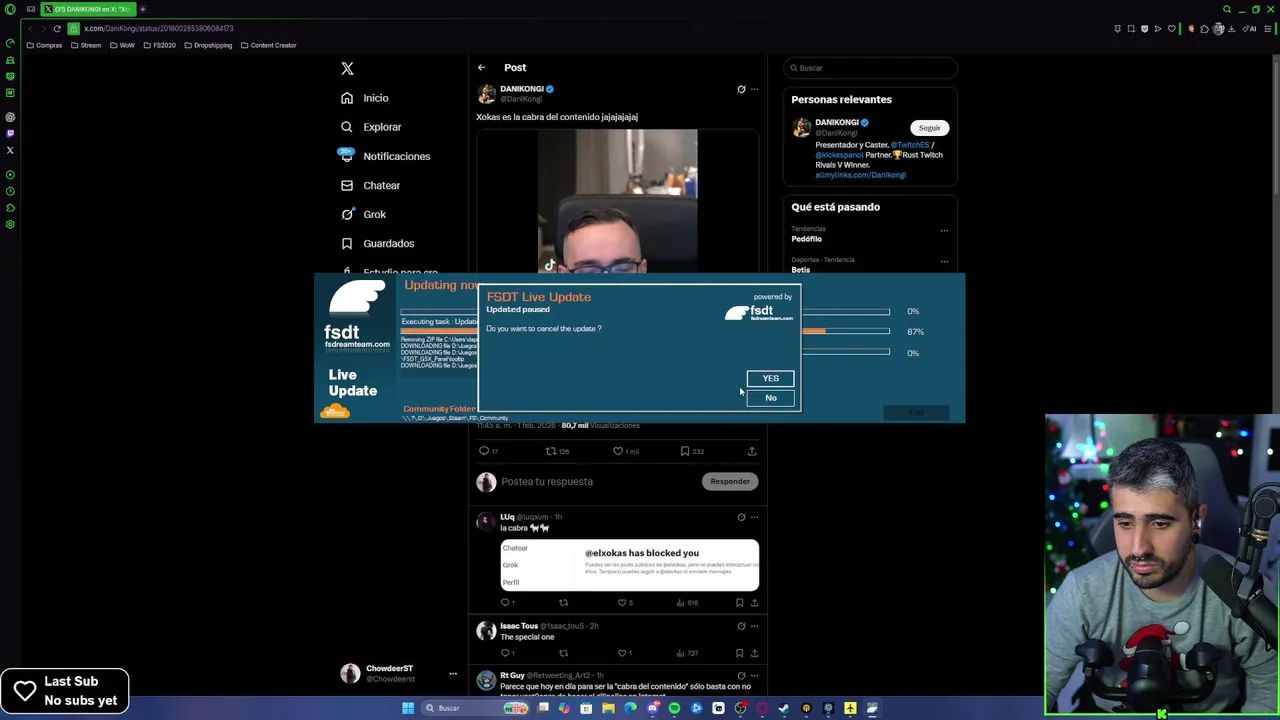
Task: Share icon under DANIKONGI post
Action: pos(752,451)
